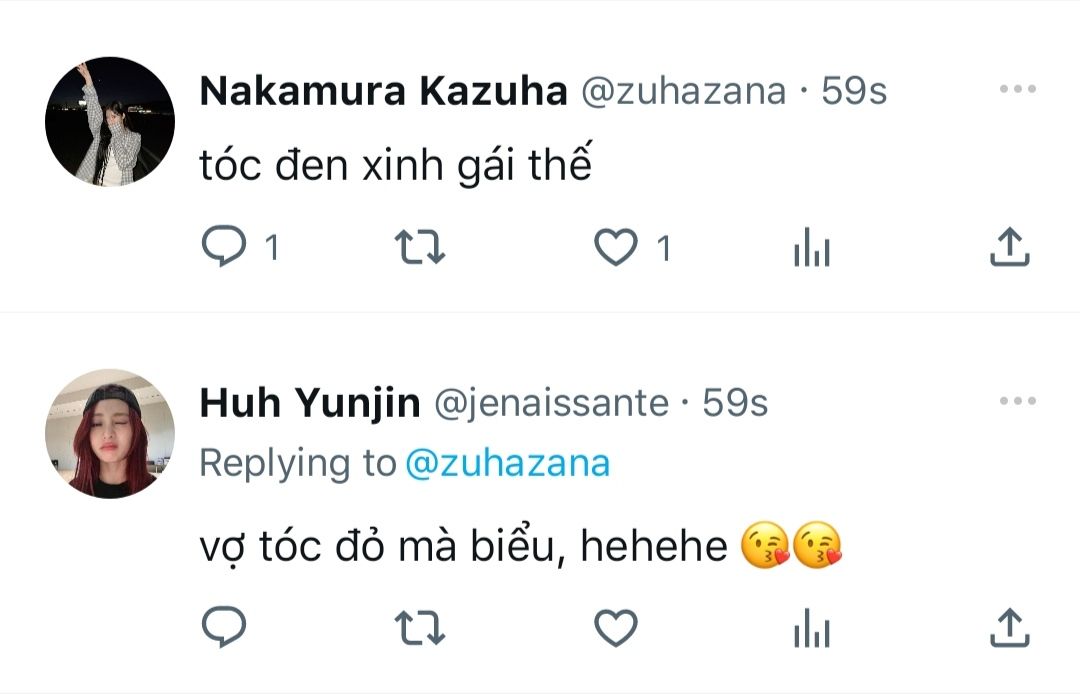Retweet Nakamura Kazuha's tweet

pyautogui.click(x=421, y=247)
